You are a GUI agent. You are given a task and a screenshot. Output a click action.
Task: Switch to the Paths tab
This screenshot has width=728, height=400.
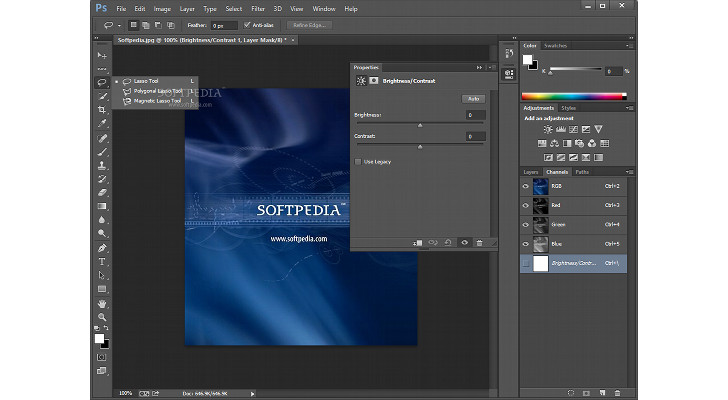(x=582, y=172)
